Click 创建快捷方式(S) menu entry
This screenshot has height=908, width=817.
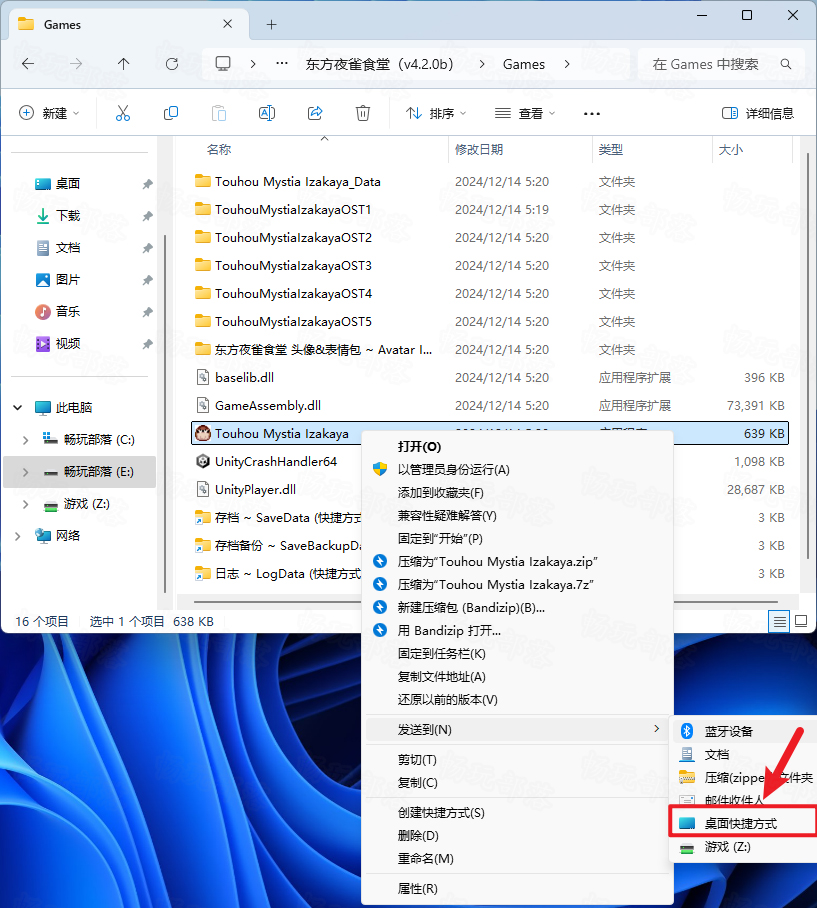click(517, 812)
